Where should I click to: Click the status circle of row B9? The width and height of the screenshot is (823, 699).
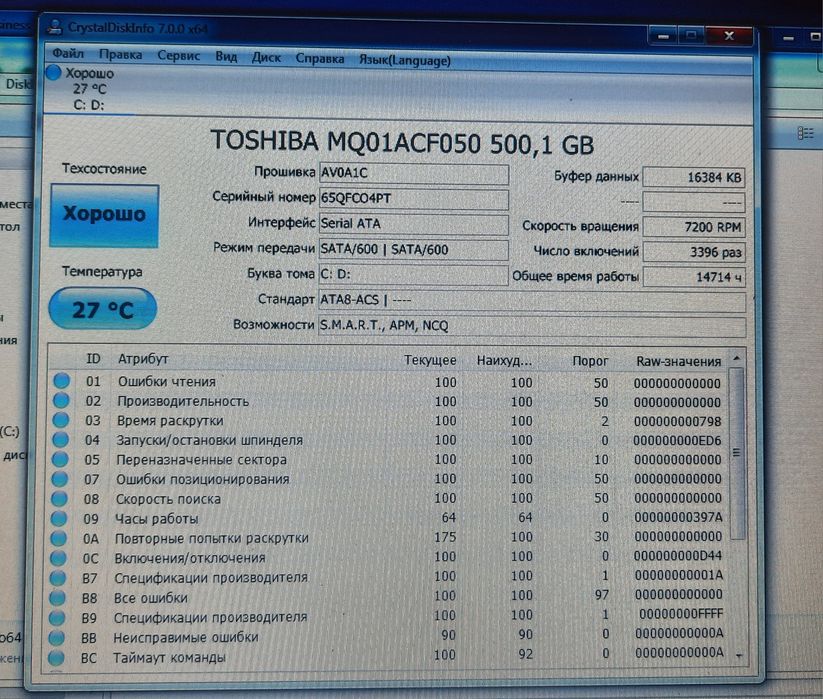pos(57,618)
